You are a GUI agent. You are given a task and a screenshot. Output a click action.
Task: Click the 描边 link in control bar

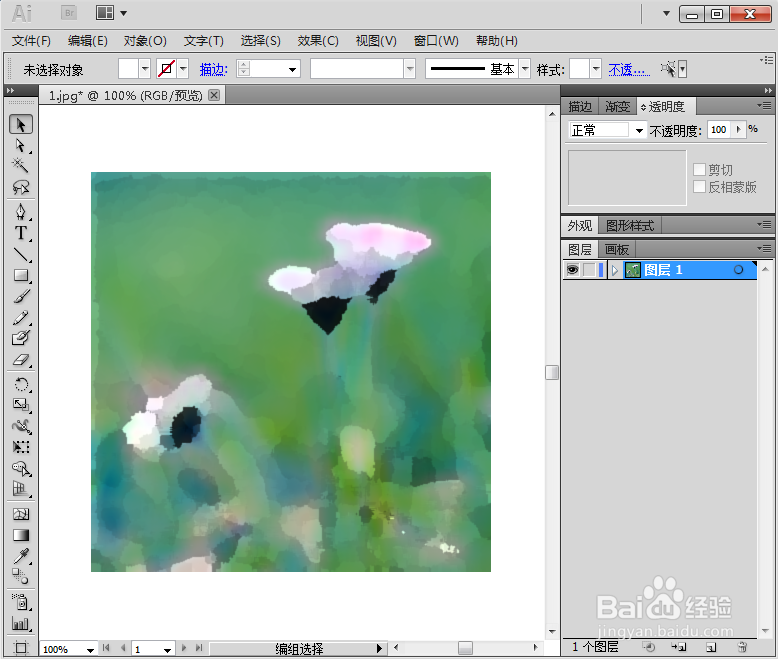(x=213, y=69)
